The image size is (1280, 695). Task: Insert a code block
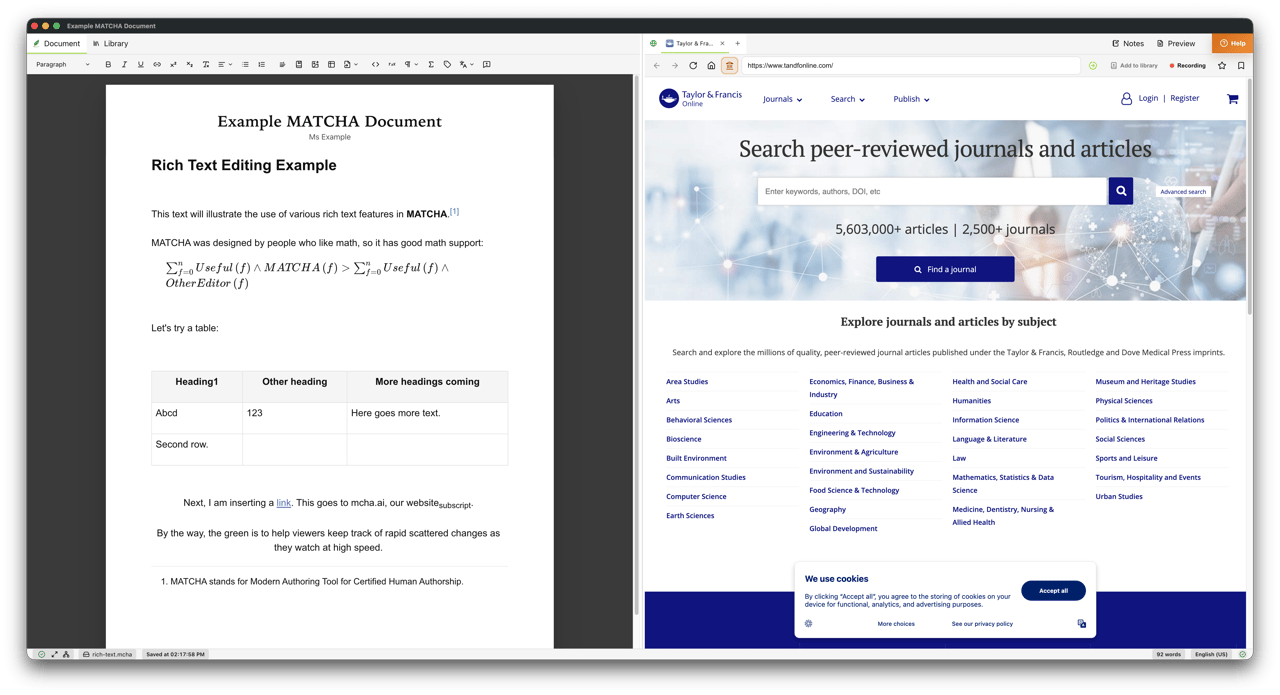(x=375, y=64)
